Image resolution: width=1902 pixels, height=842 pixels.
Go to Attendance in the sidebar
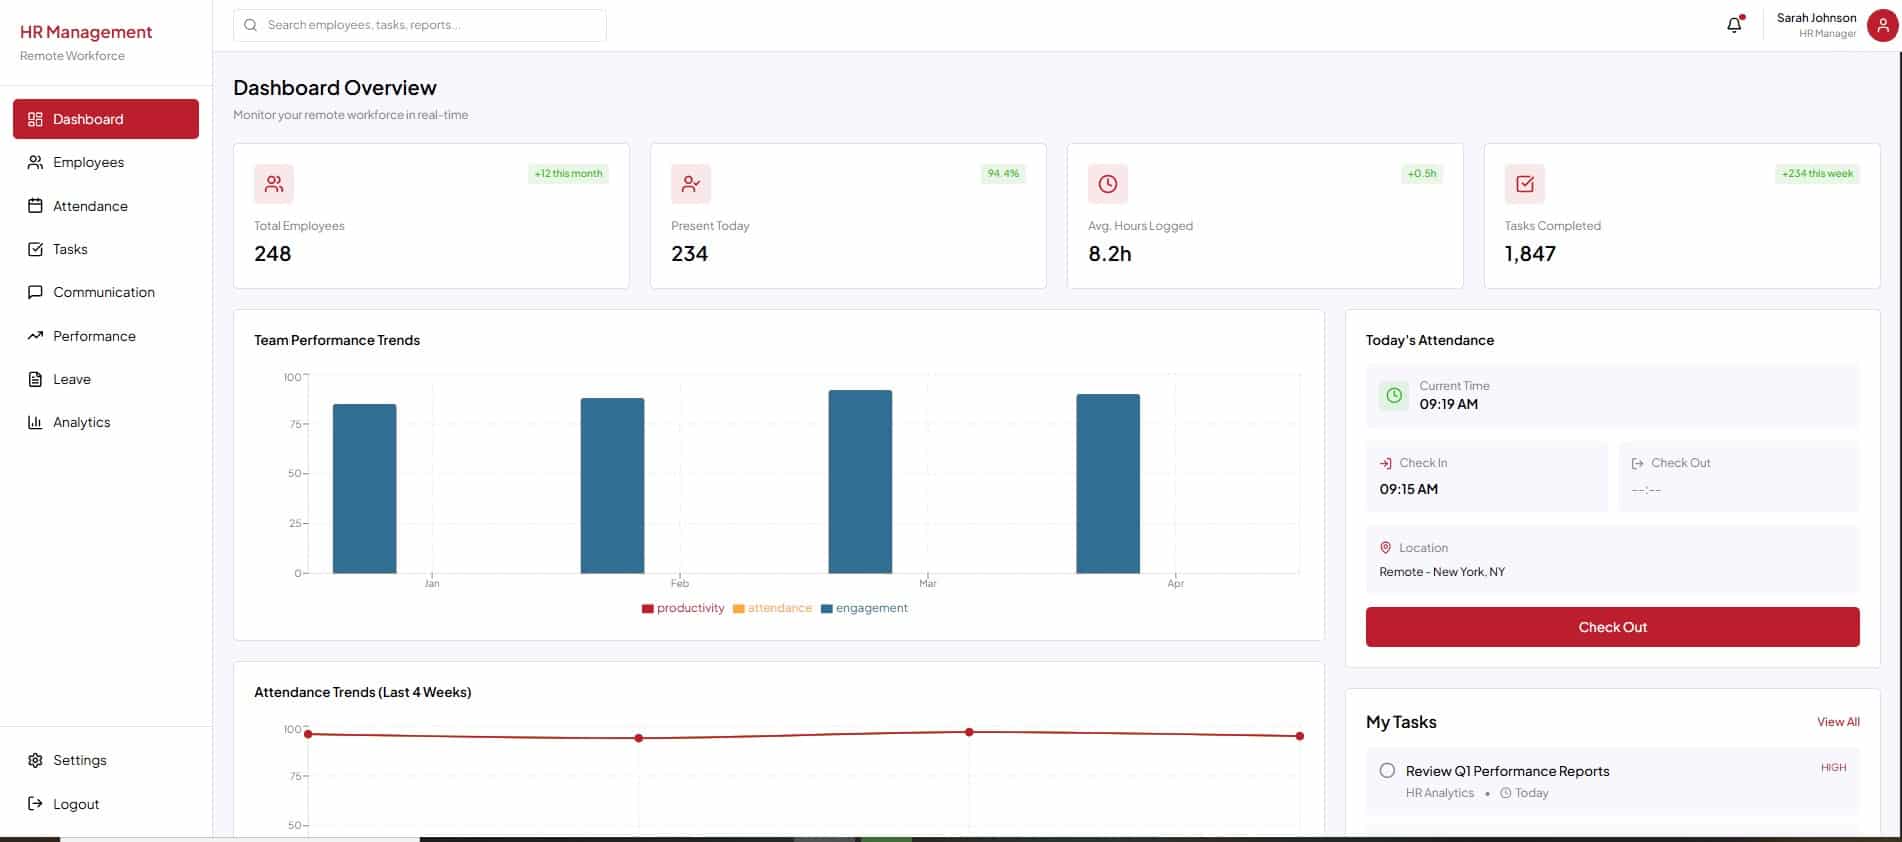coord(90,206)
